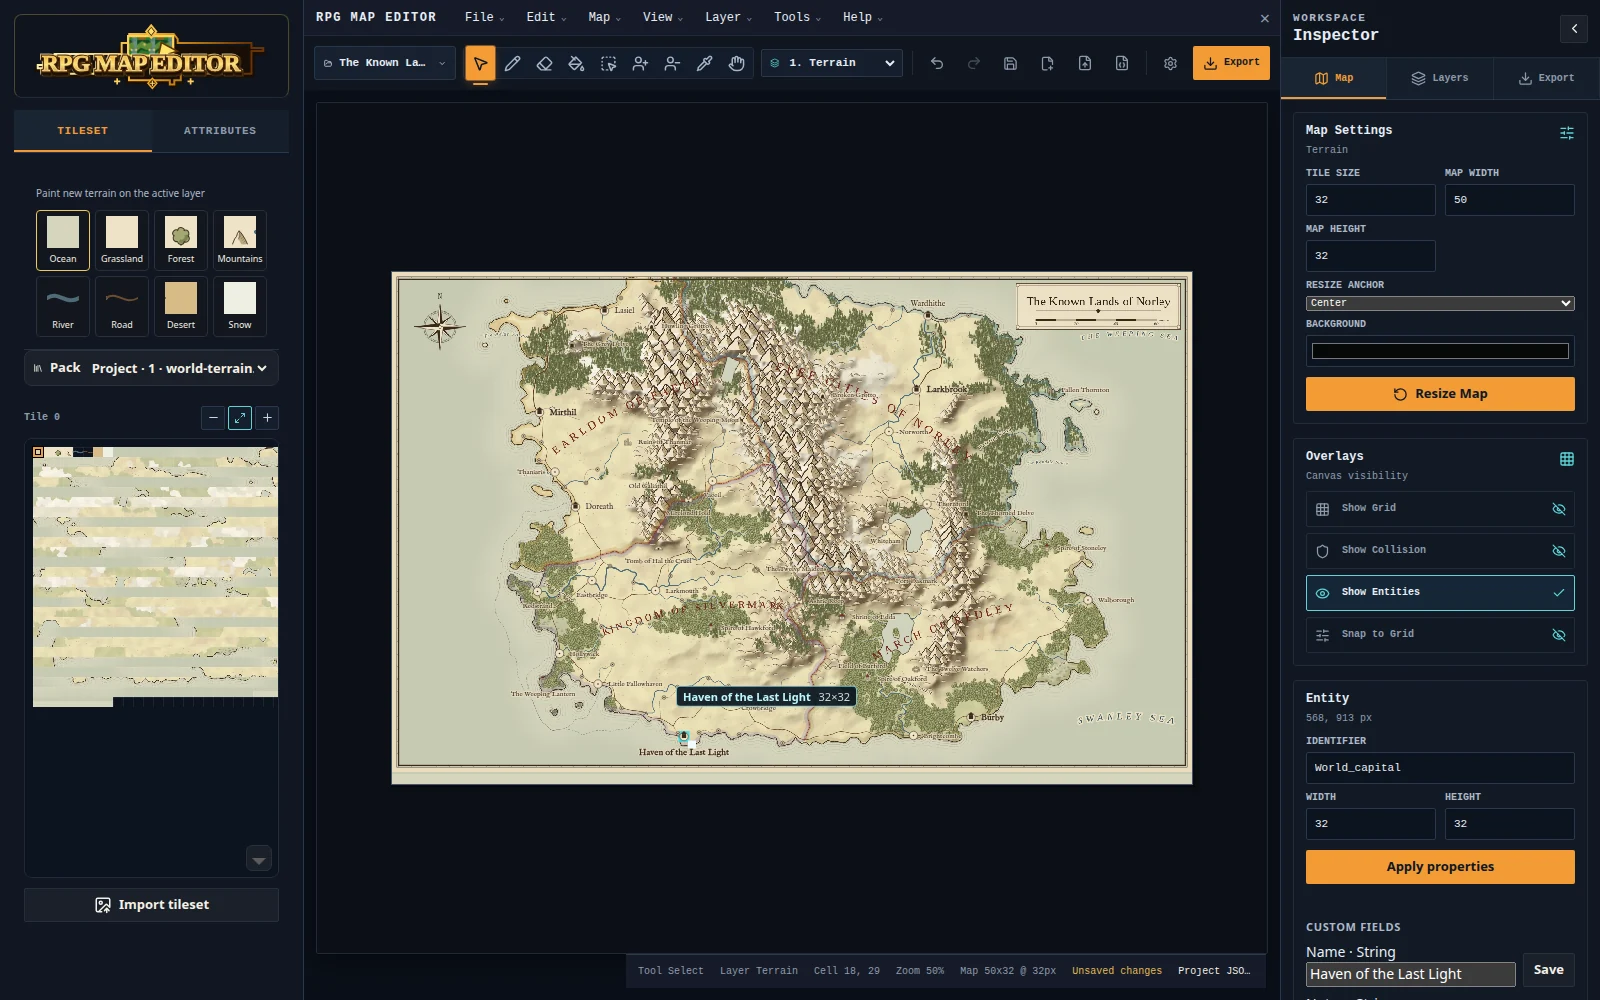1600x1000 pixels.
Task: Pick the Pencil draw tool
Action: (512, 63)
